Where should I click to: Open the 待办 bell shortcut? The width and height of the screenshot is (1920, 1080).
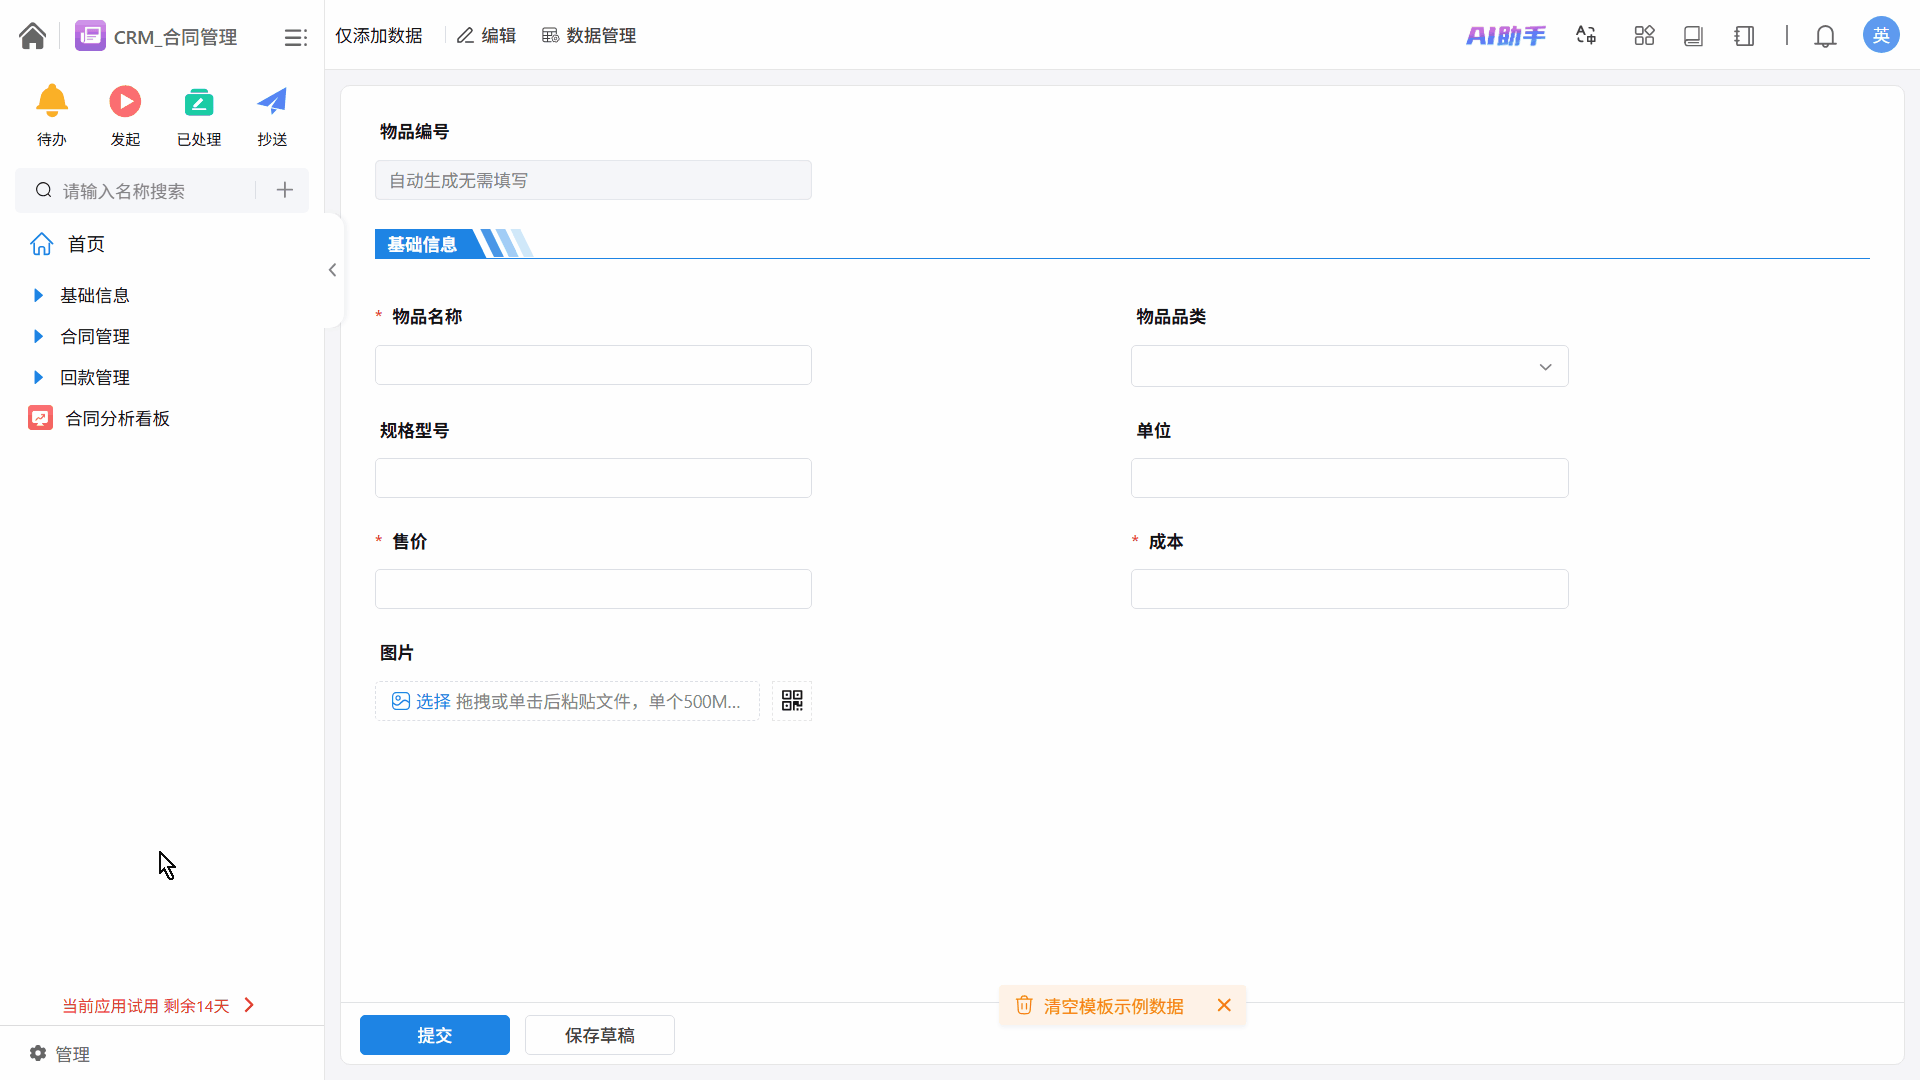pos(52,102)
